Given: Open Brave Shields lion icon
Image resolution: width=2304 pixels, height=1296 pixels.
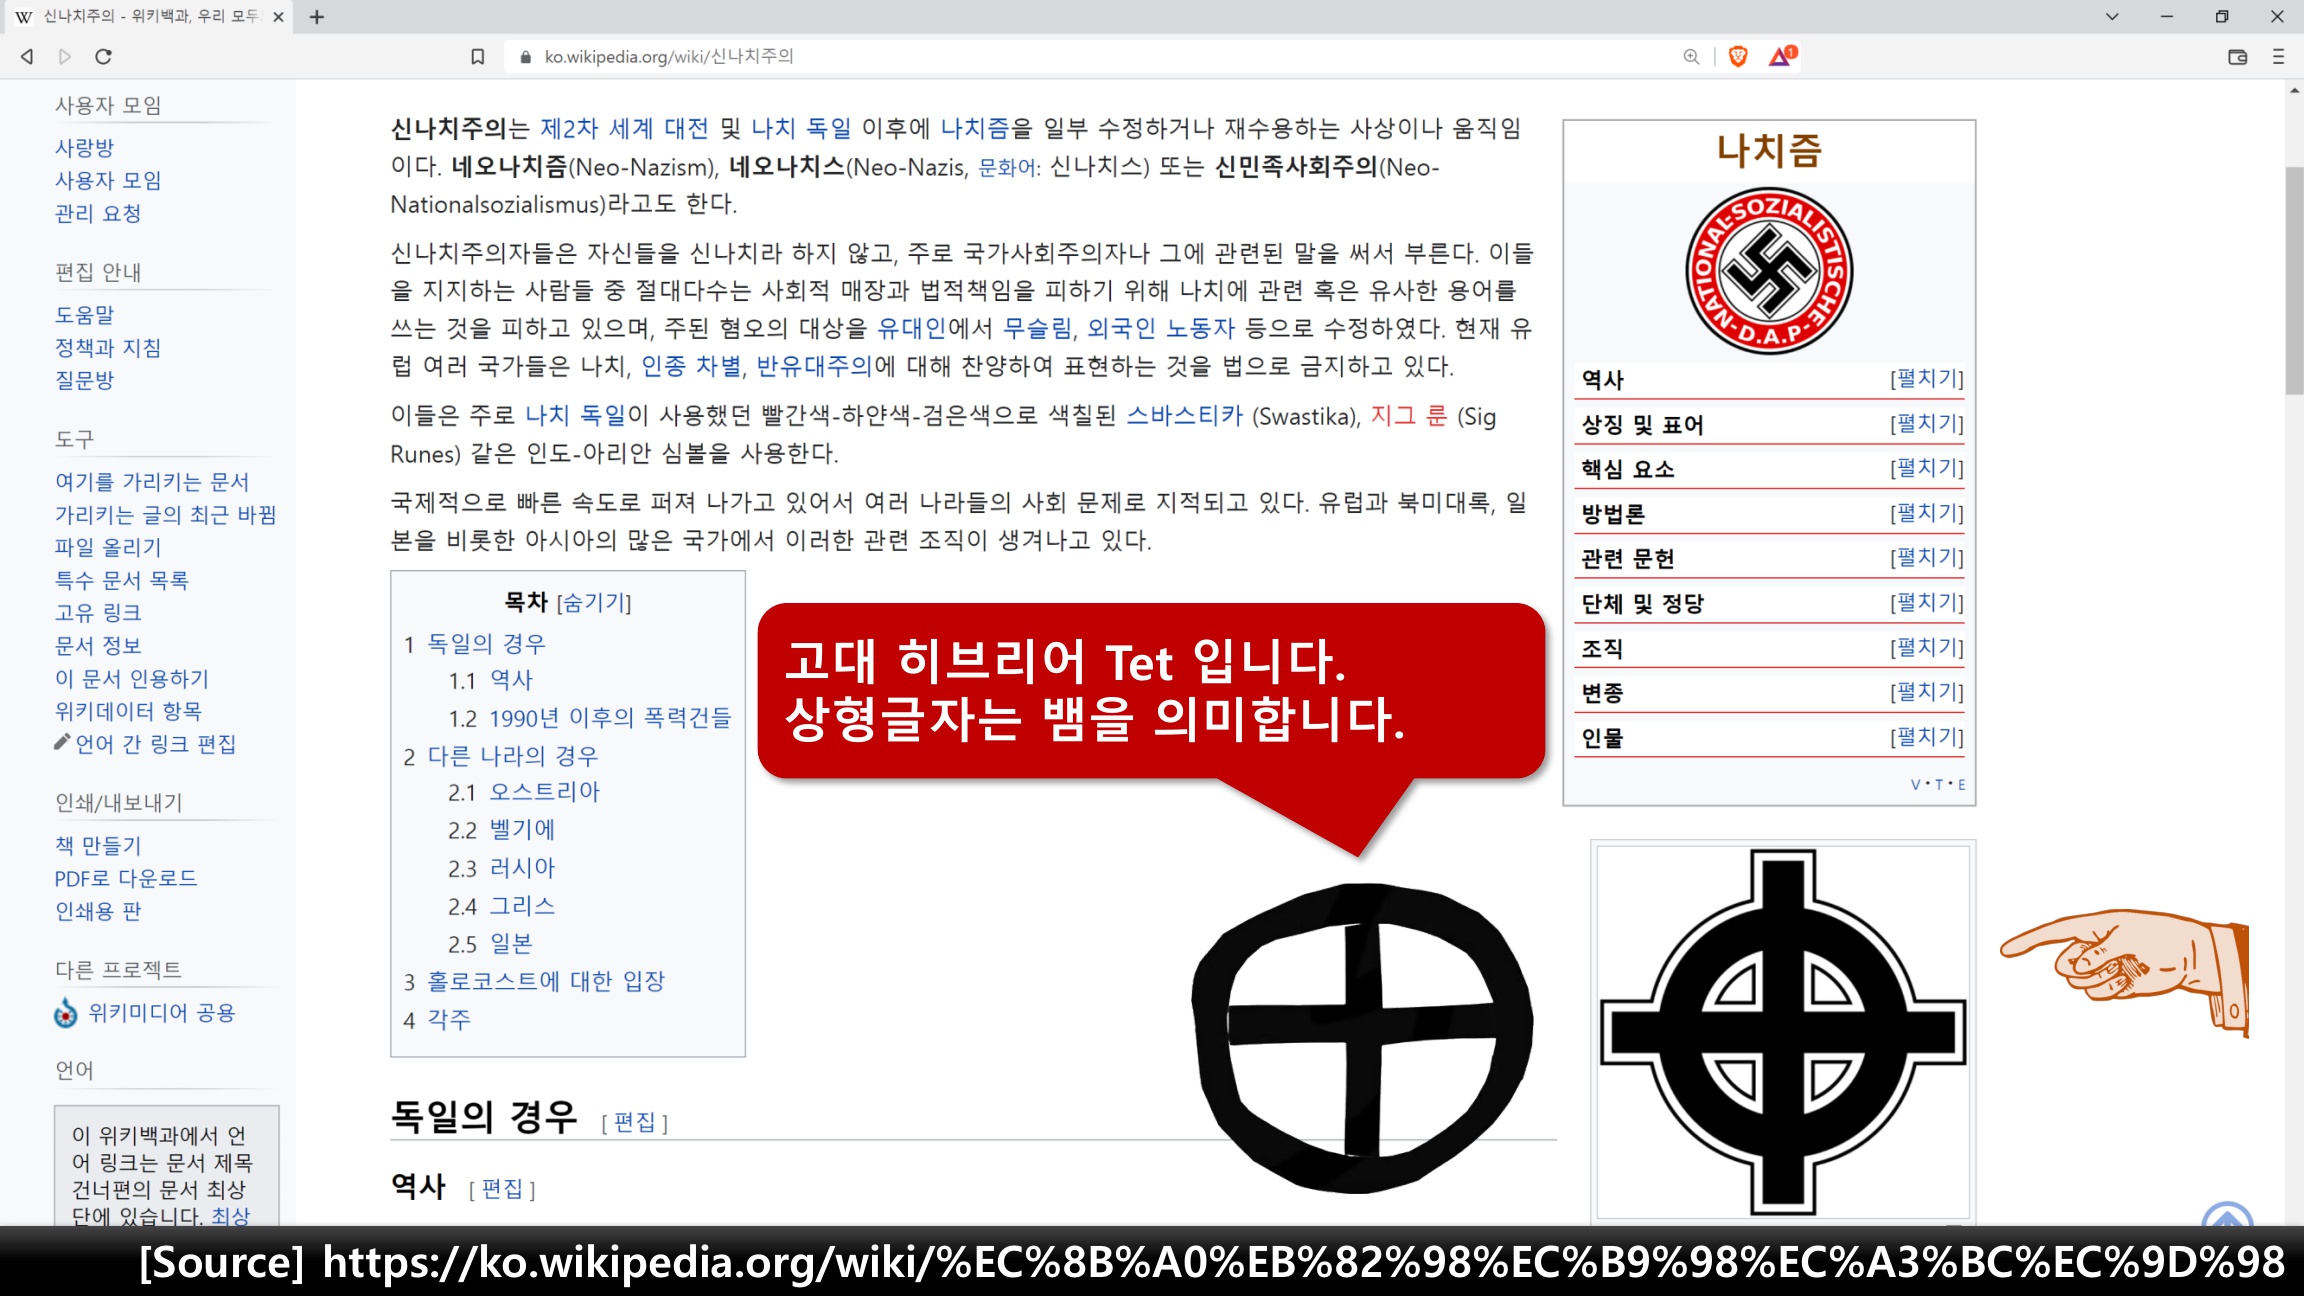Looking at the screenshot, I should (x=1738, y=57).
